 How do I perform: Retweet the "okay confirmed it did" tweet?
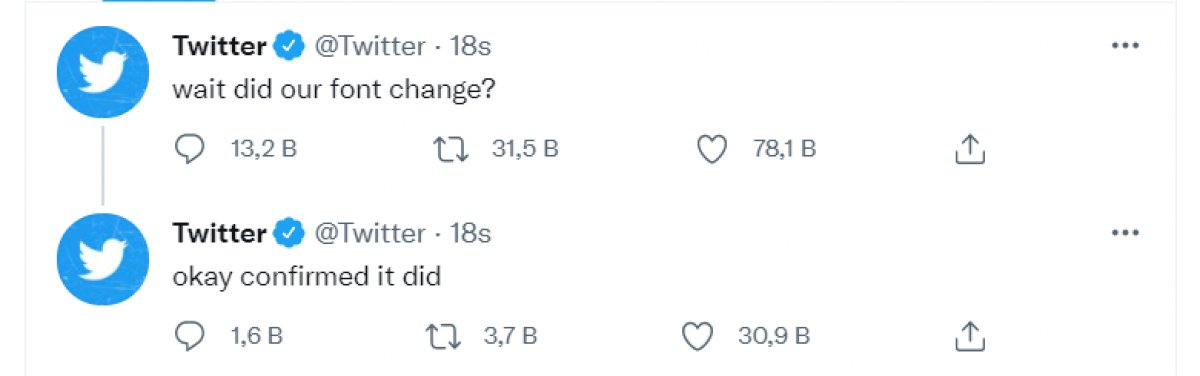point(446,336)
